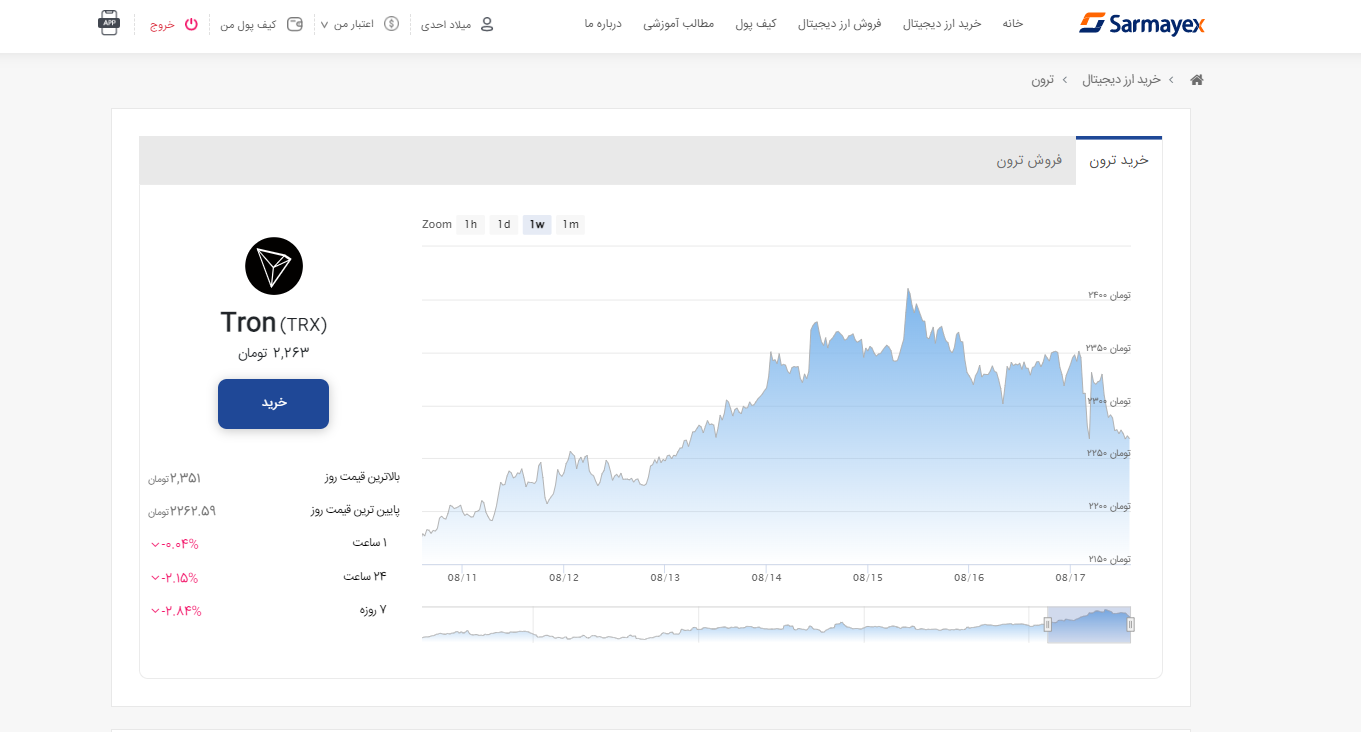This screenshot has width=1361, height=732.
Task: Open the مطالب آموزشی menu item
Action: (x=679, y=23)
